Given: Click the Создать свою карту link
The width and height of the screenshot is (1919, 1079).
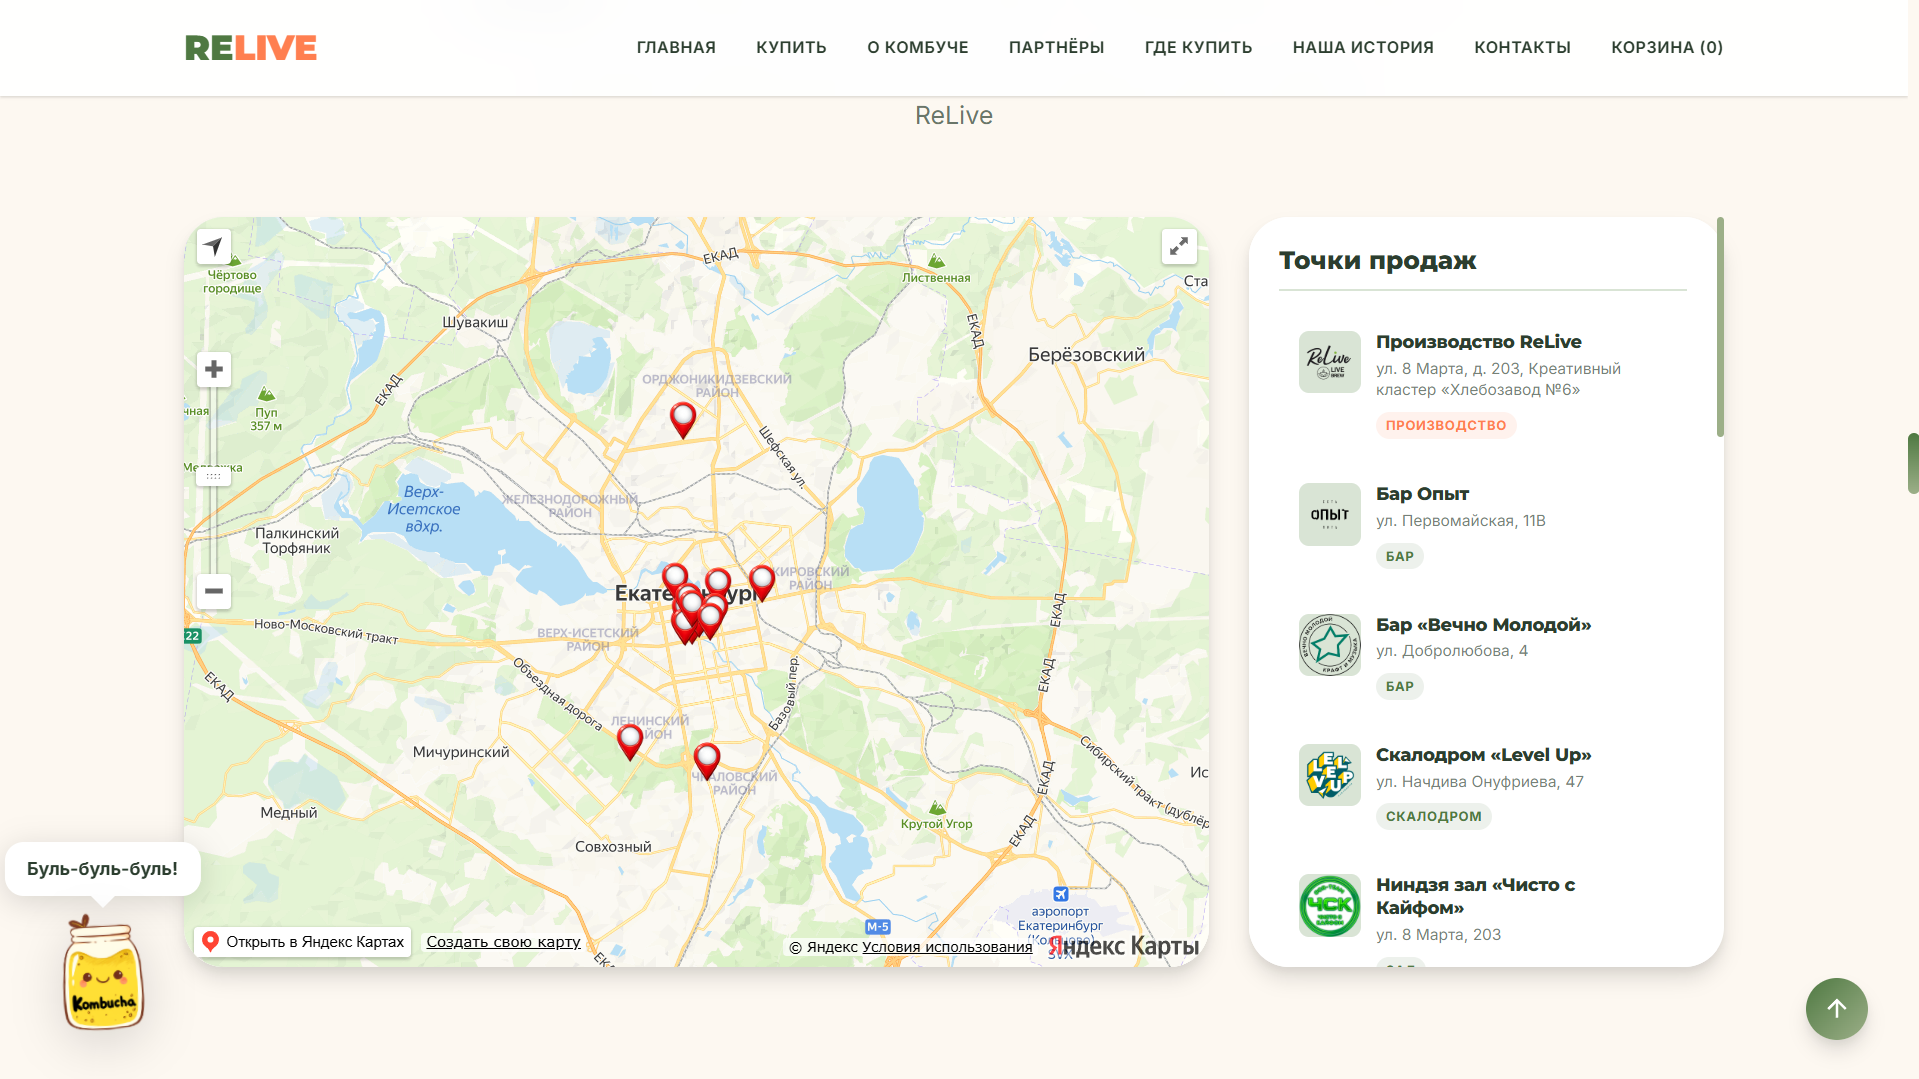Looking at the screenshot, I should (x=503, y=942).
